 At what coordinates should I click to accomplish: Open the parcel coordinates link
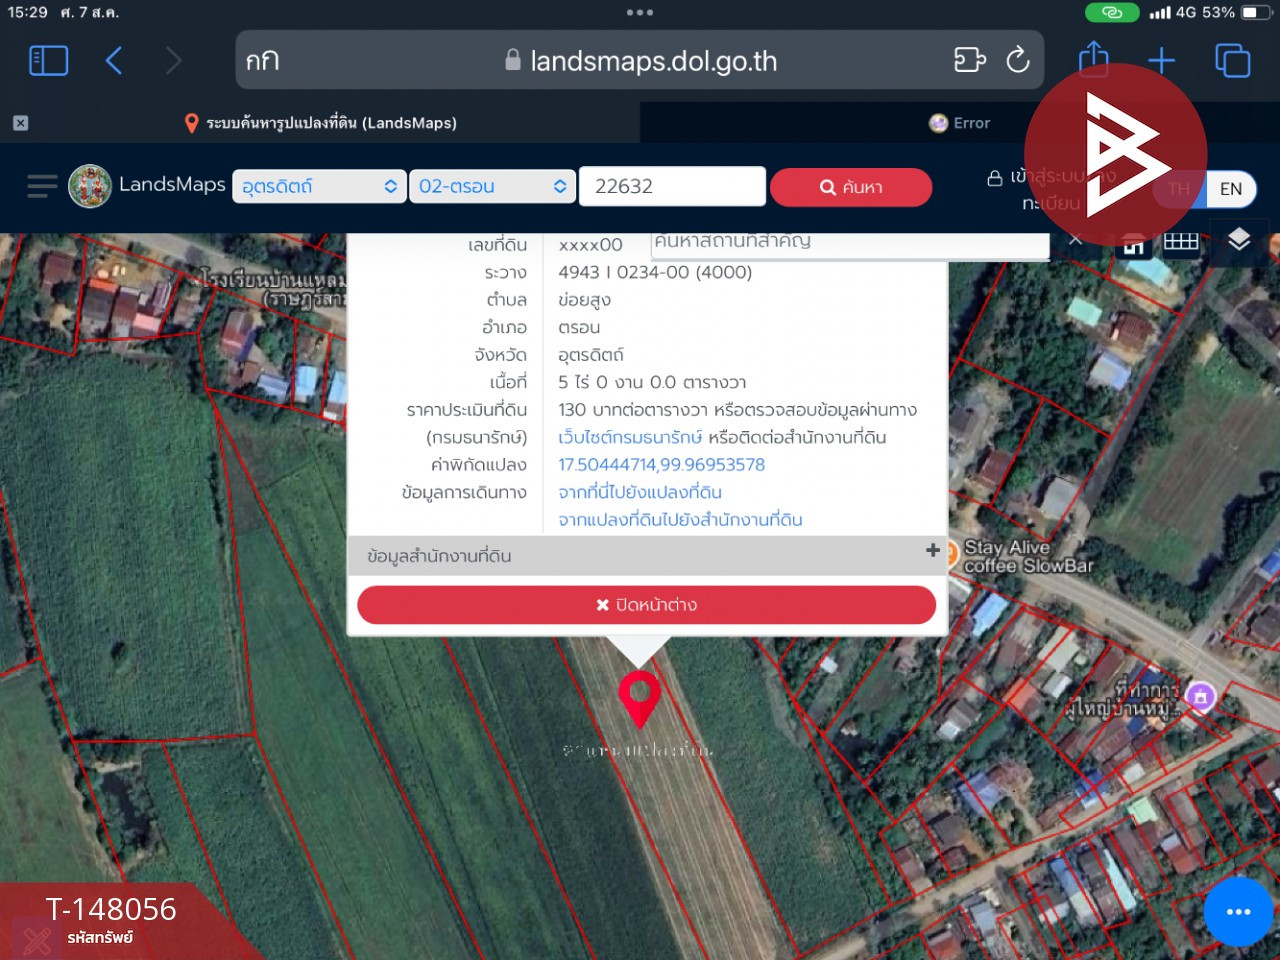tap(661, 464)
